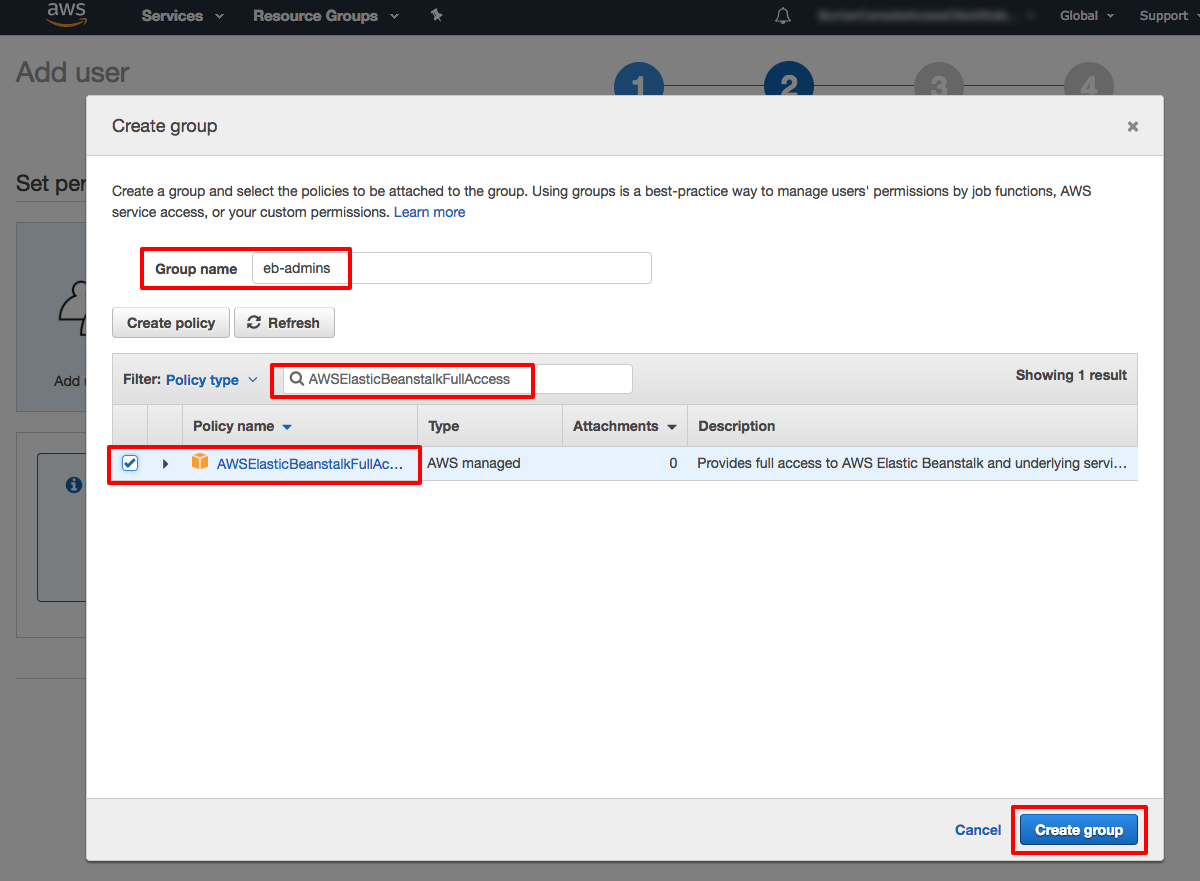
Task: Open the AWSElasticBeanstalkFullAccess policy link
Action: [310, 464]
